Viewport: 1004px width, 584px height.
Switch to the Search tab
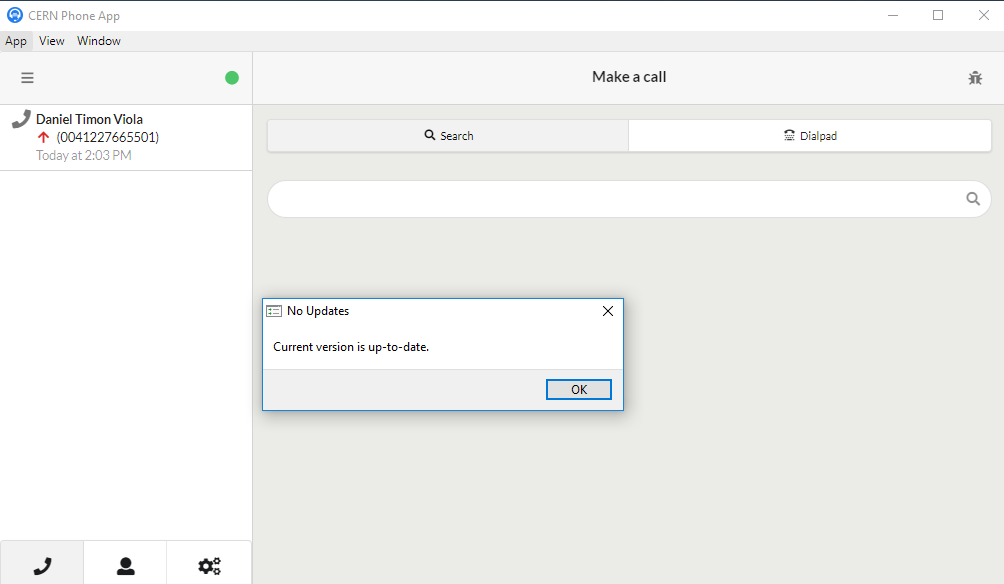pyautogui.click(x=448, y=136)
